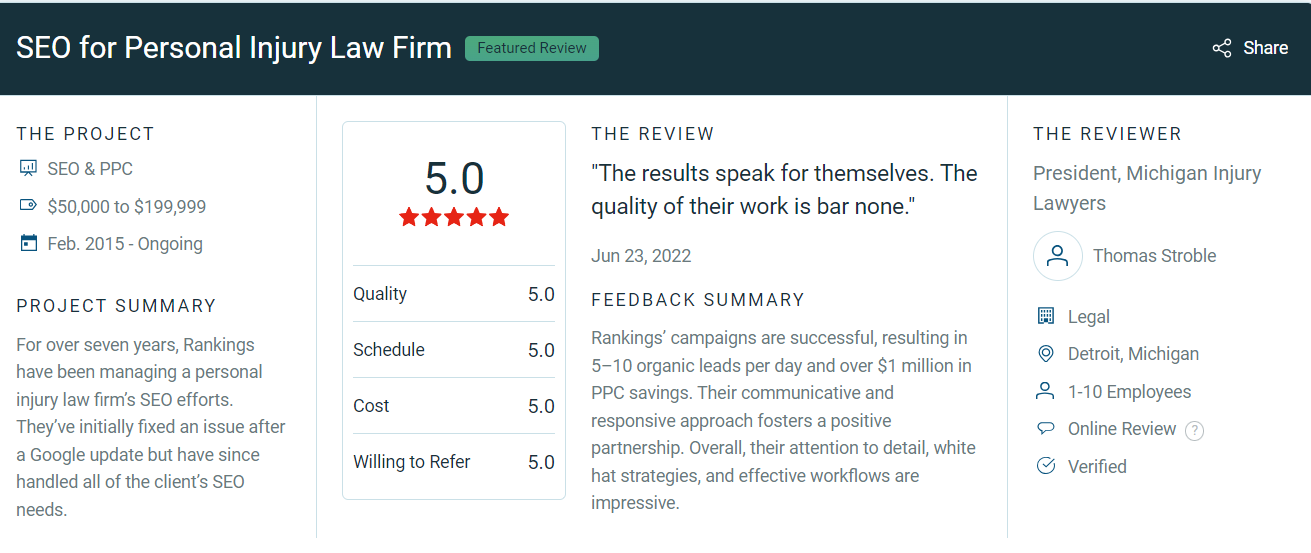Click the Share network icon
This screenshot has height=553, width=1311.
coord(1221,48)
